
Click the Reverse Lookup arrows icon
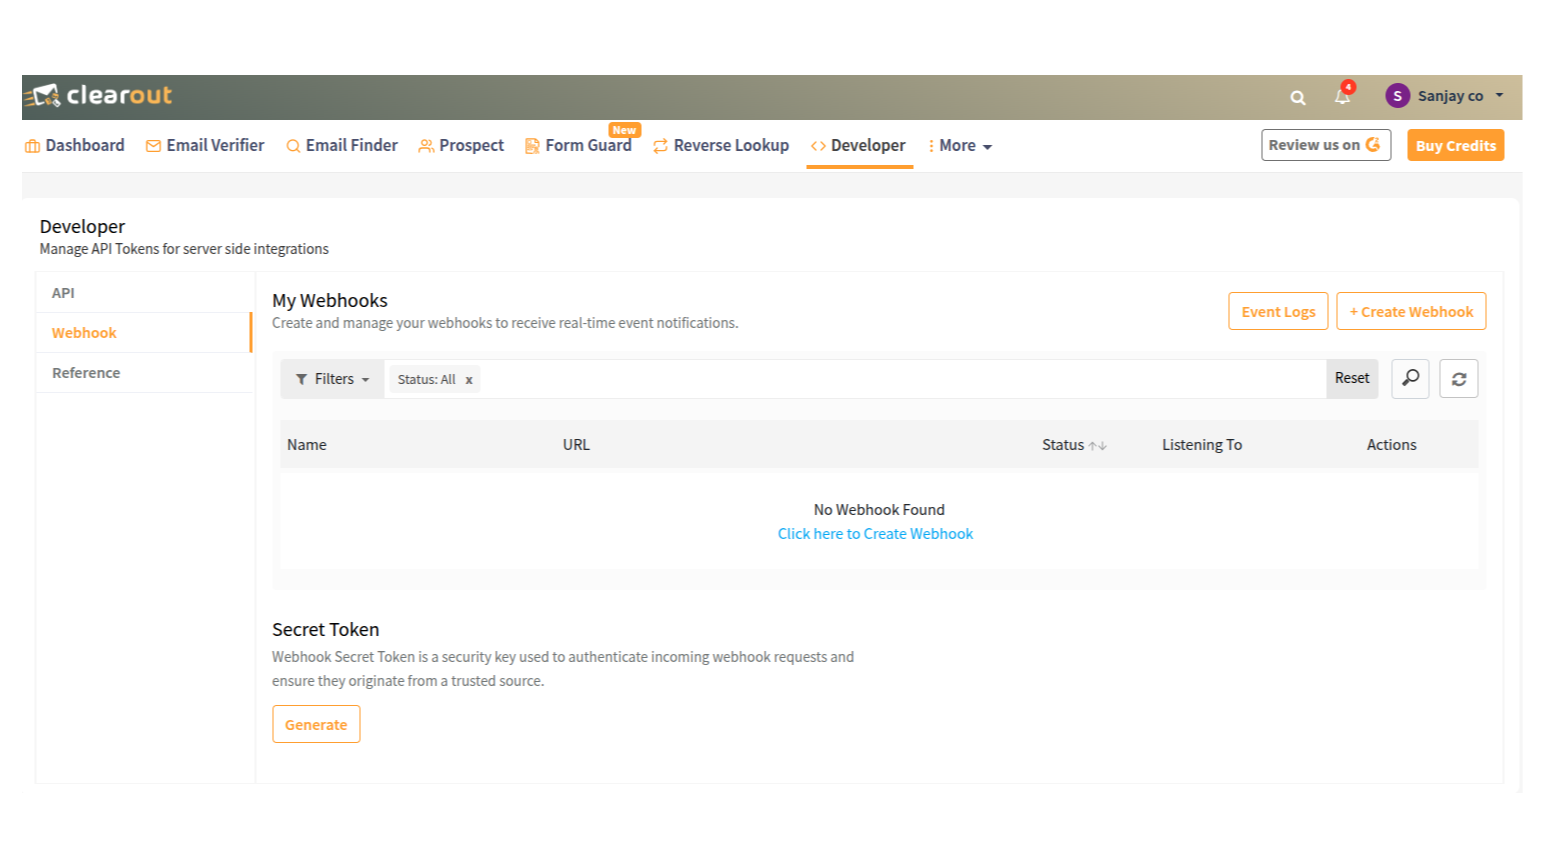point(659,145)
